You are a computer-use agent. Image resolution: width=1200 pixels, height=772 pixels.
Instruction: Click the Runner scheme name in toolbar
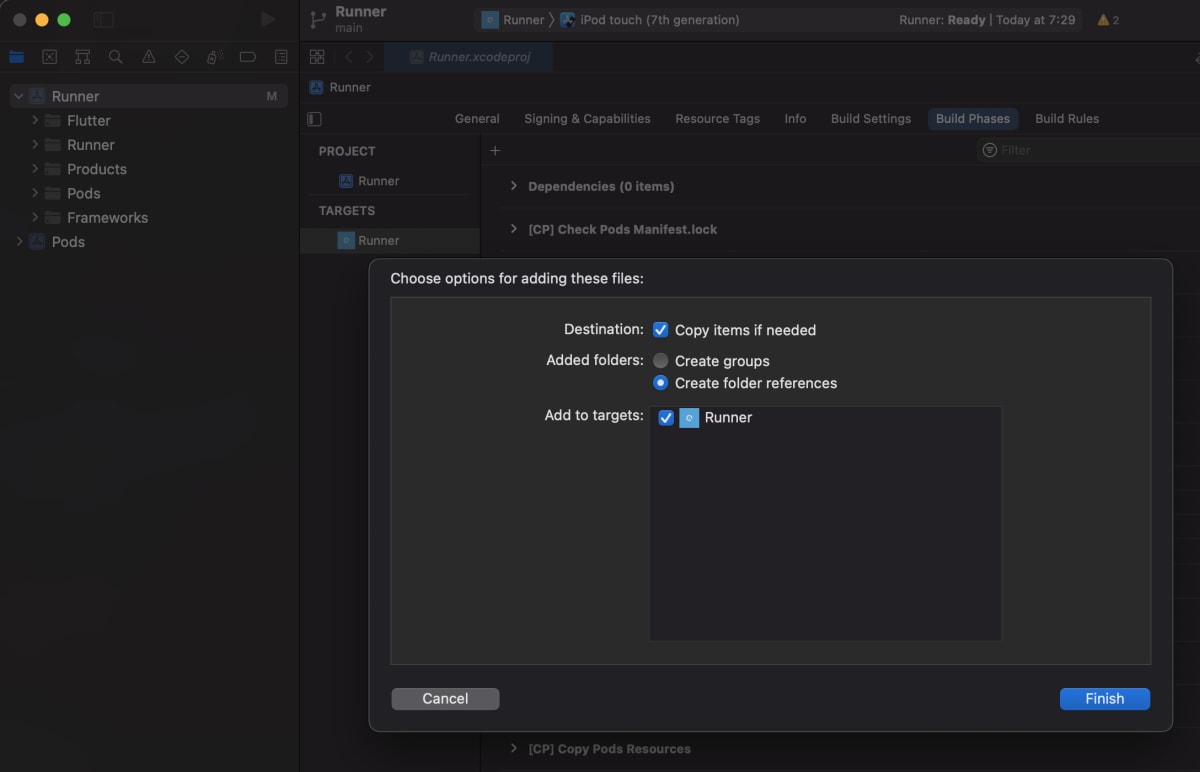coord(524,20)
